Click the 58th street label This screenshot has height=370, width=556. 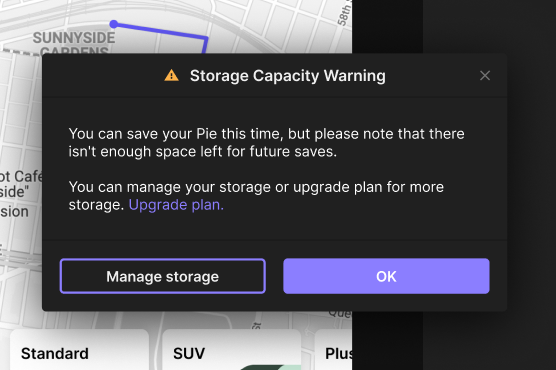[x=344, y=14]
